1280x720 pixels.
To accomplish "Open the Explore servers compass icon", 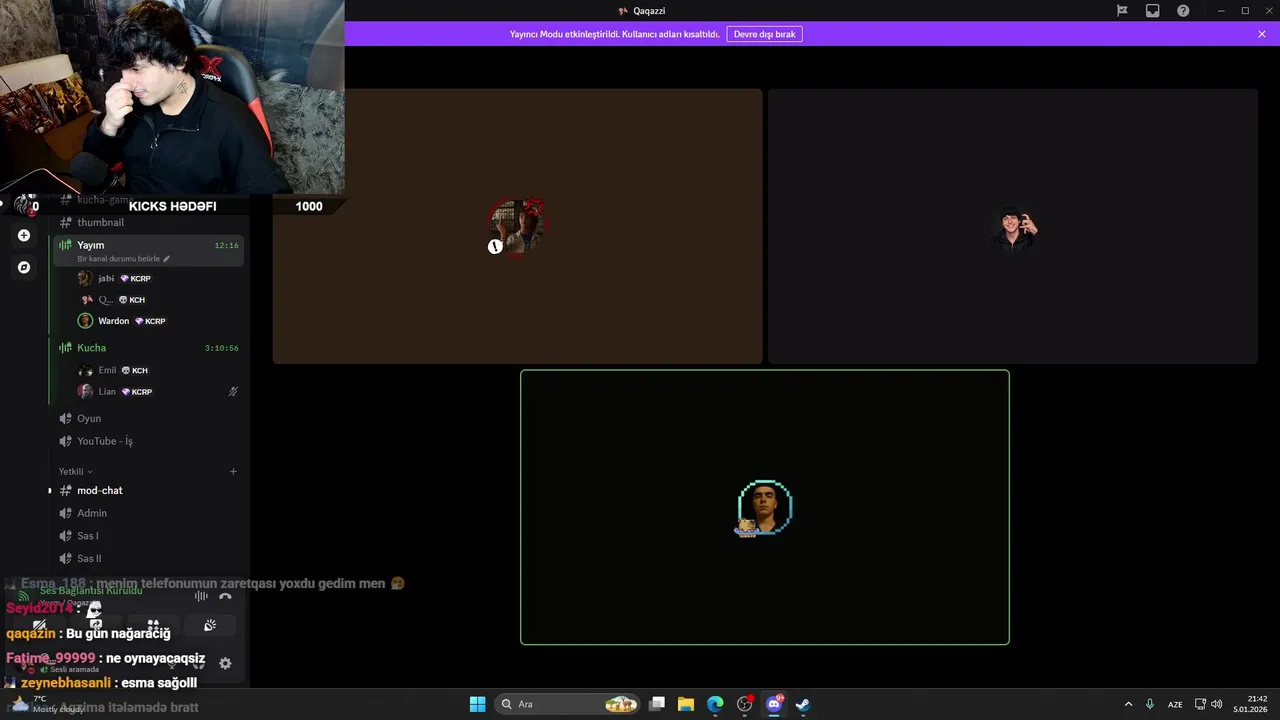I will (24, 267).
